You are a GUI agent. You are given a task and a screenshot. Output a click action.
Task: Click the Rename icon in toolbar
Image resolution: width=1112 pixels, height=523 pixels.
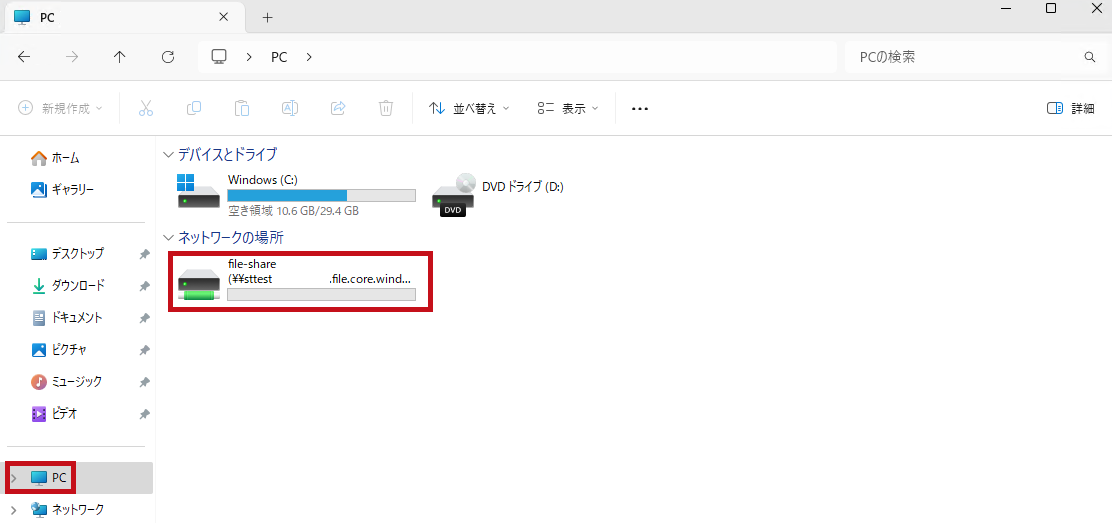289,109
